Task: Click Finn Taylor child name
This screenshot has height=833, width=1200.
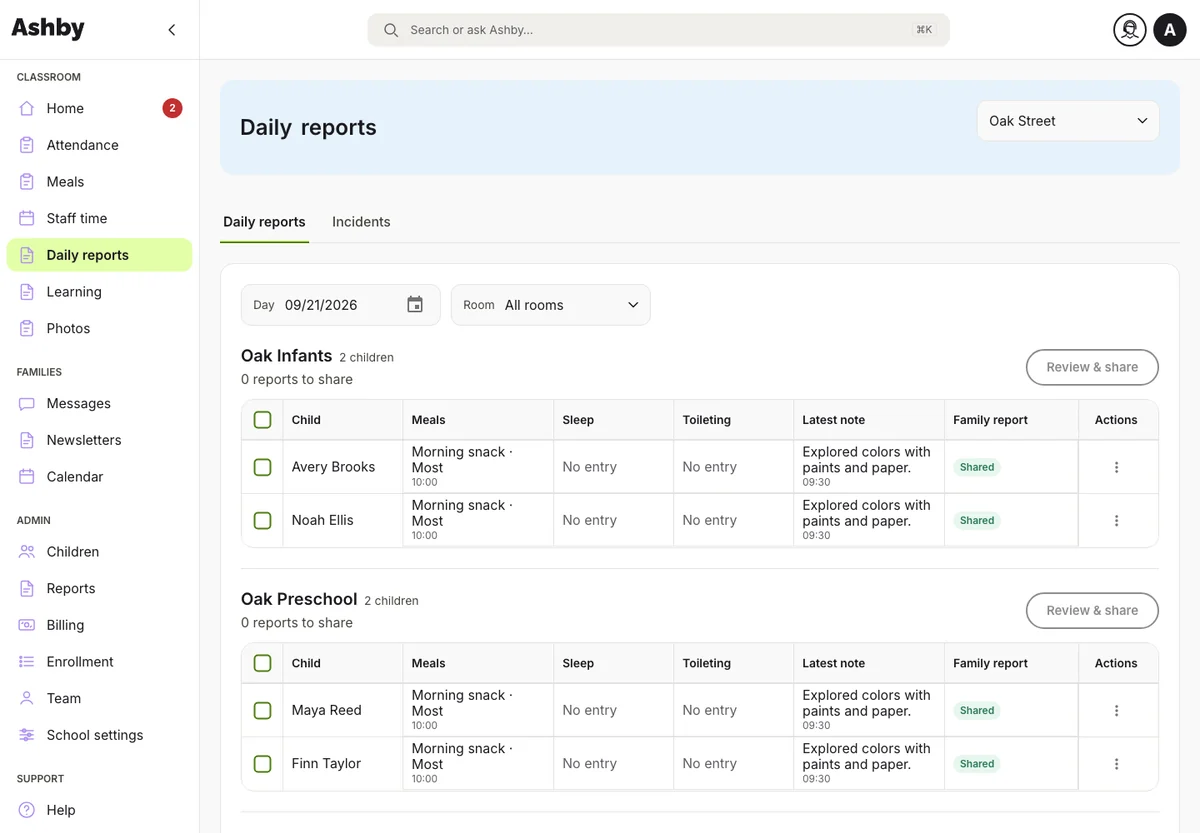Action: 326,763
